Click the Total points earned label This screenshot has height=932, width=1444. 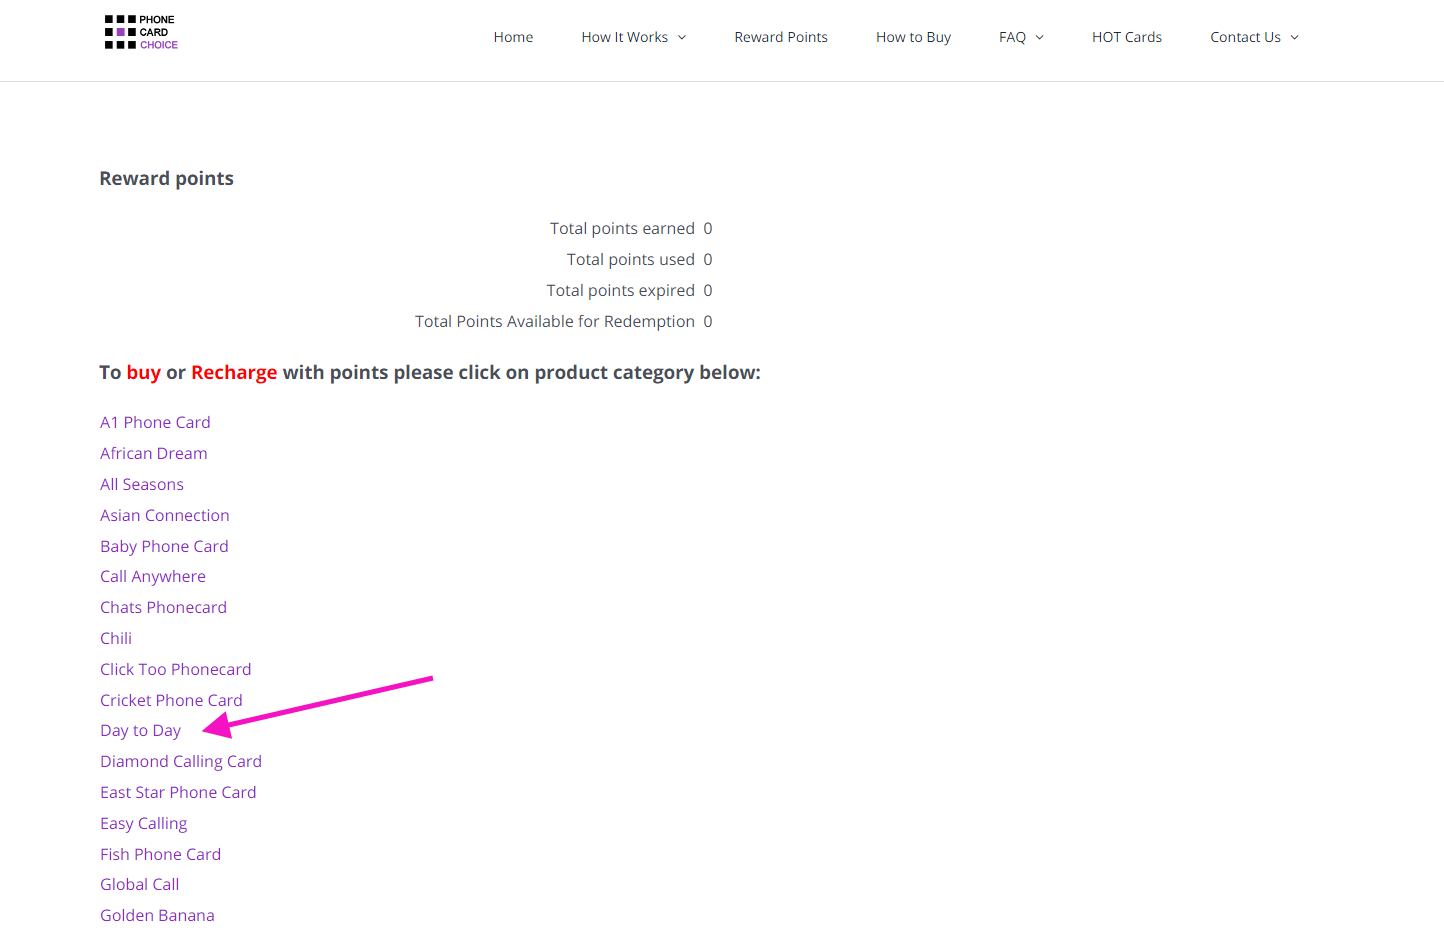click(x=622, y=228)
